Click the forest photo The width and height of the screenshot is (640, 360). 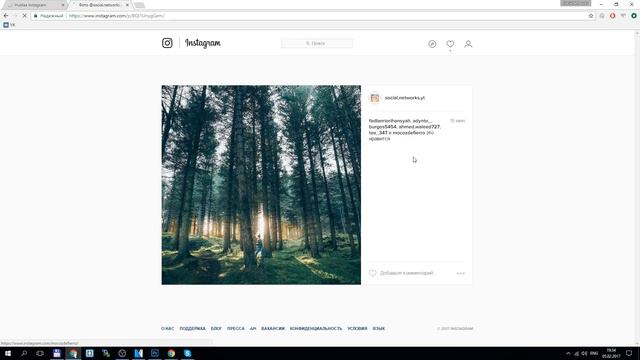point(261,185)
